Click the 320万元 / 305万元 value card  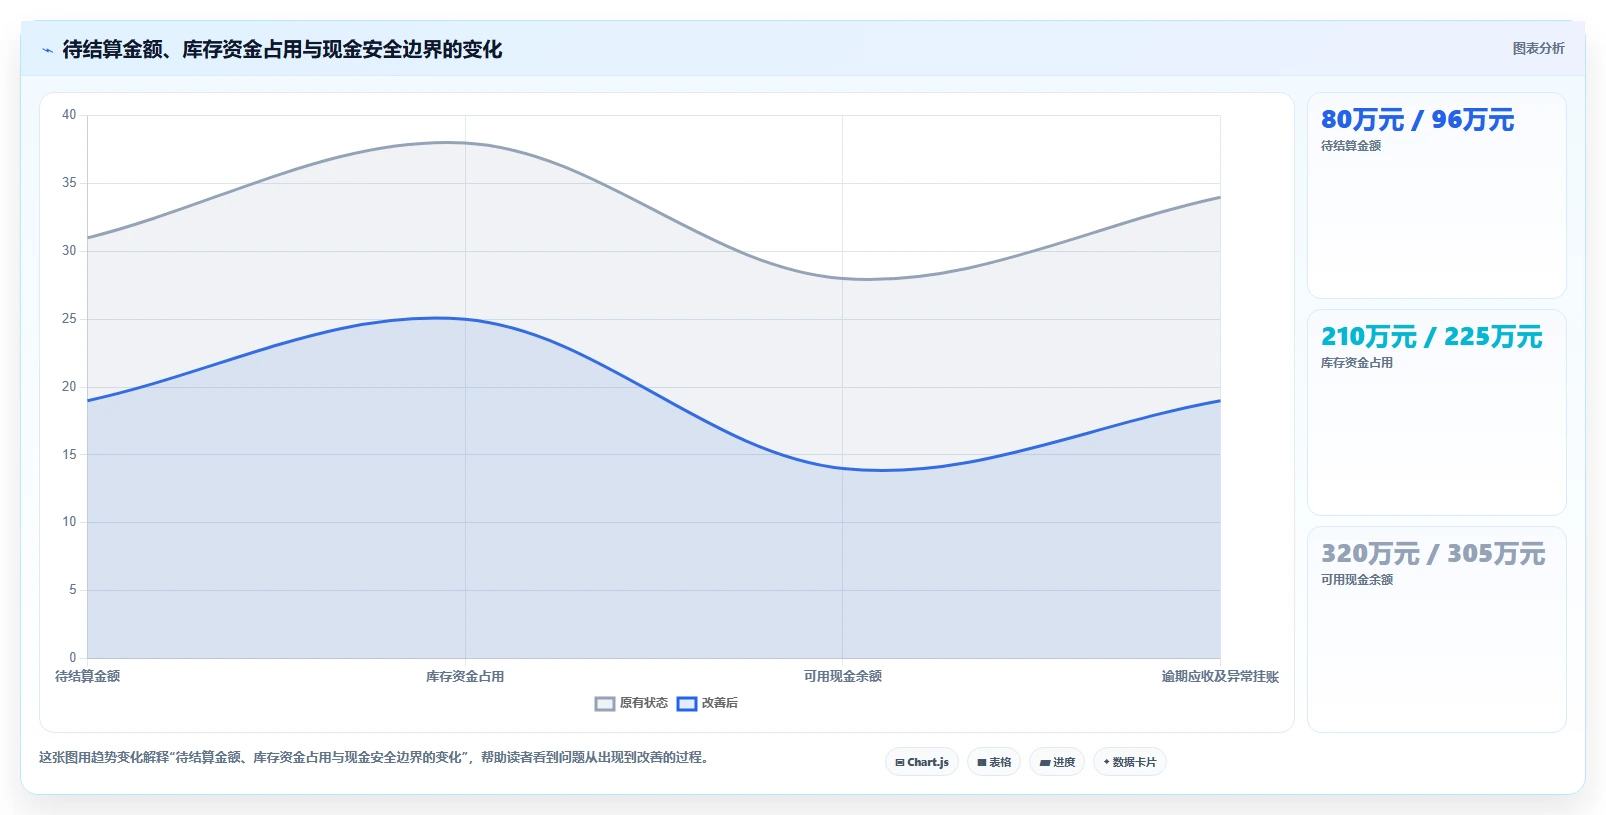tap(1436, 630)
